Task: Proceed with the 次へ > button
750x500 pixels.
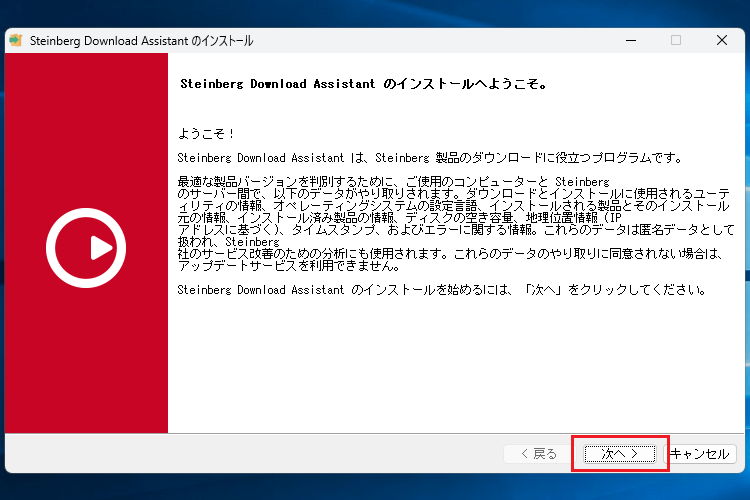Action: pos(619,454)
